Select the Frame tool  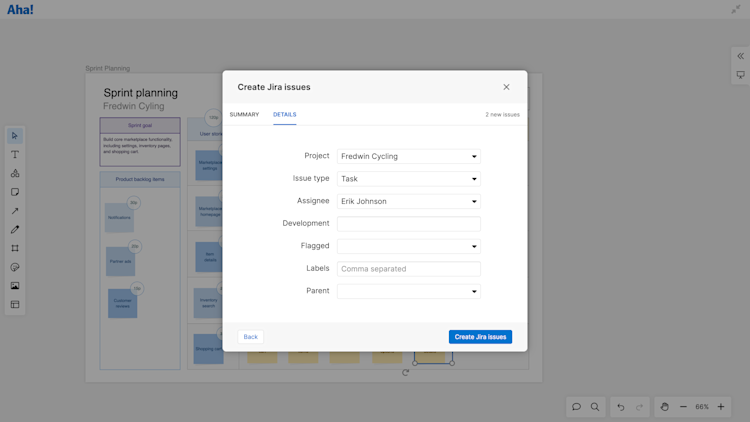pyautogui.click(x=15, y=248)
